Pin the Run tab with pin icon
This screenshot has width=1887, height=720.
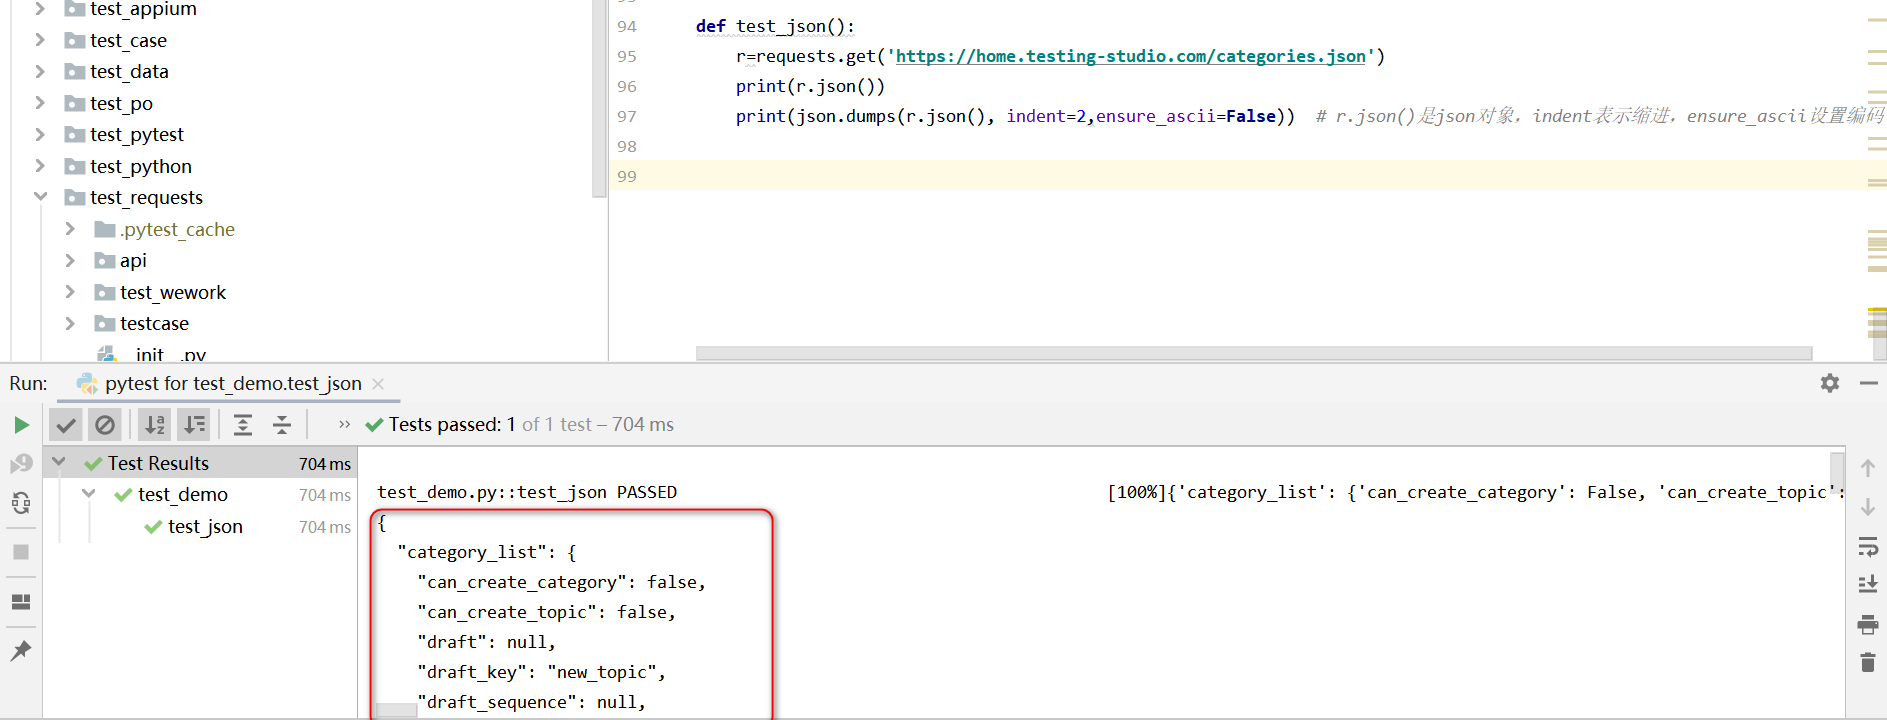point(21,651)
